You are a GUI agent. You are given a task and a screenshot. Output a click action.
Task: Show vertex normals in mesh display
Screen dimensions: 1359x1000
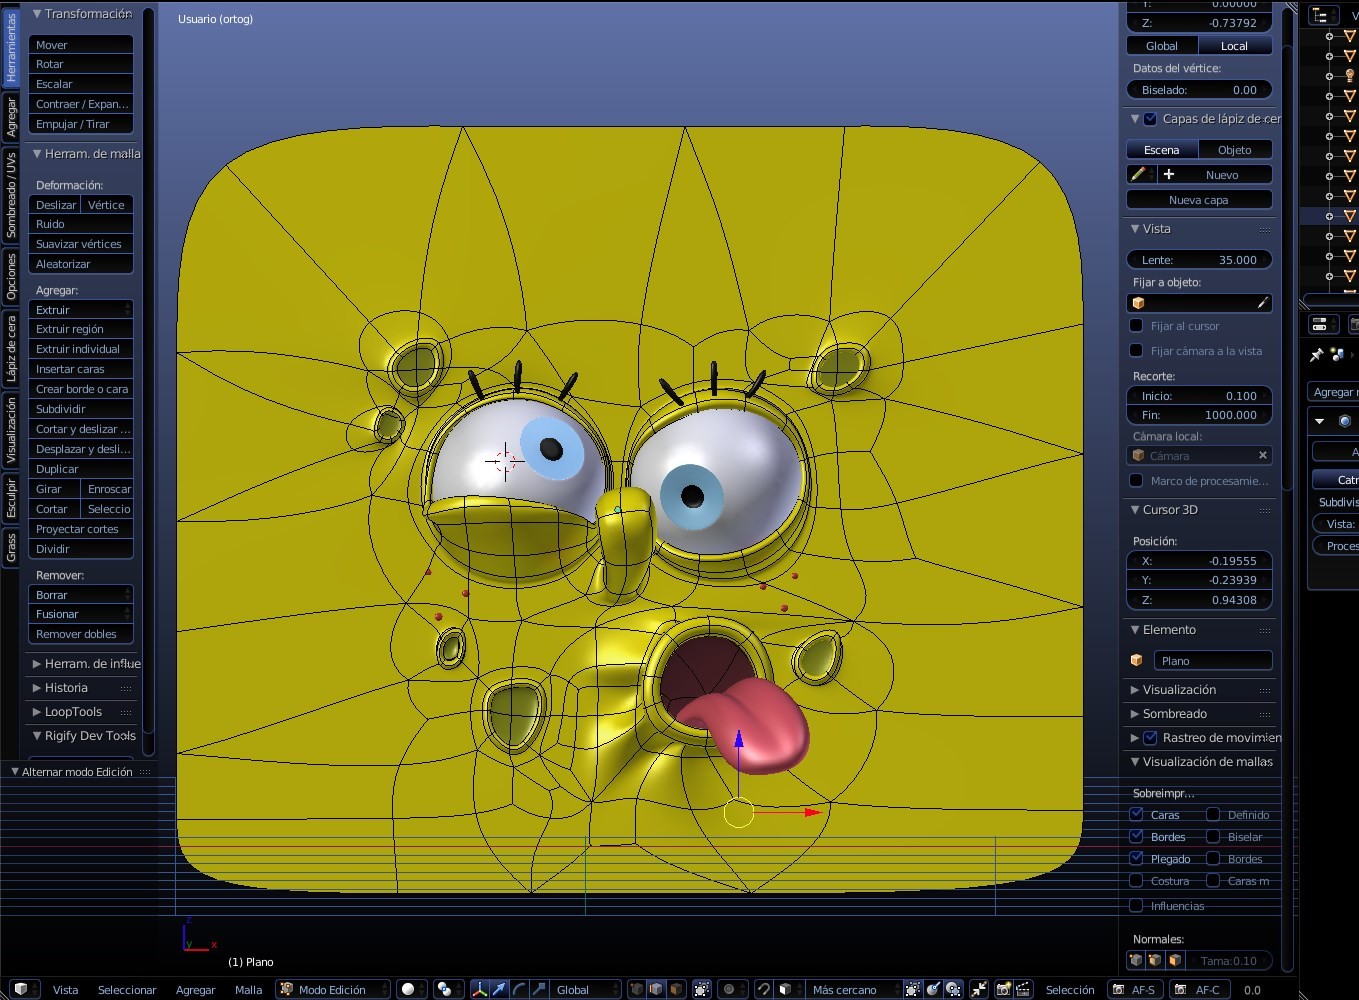tap(1136, 960)
